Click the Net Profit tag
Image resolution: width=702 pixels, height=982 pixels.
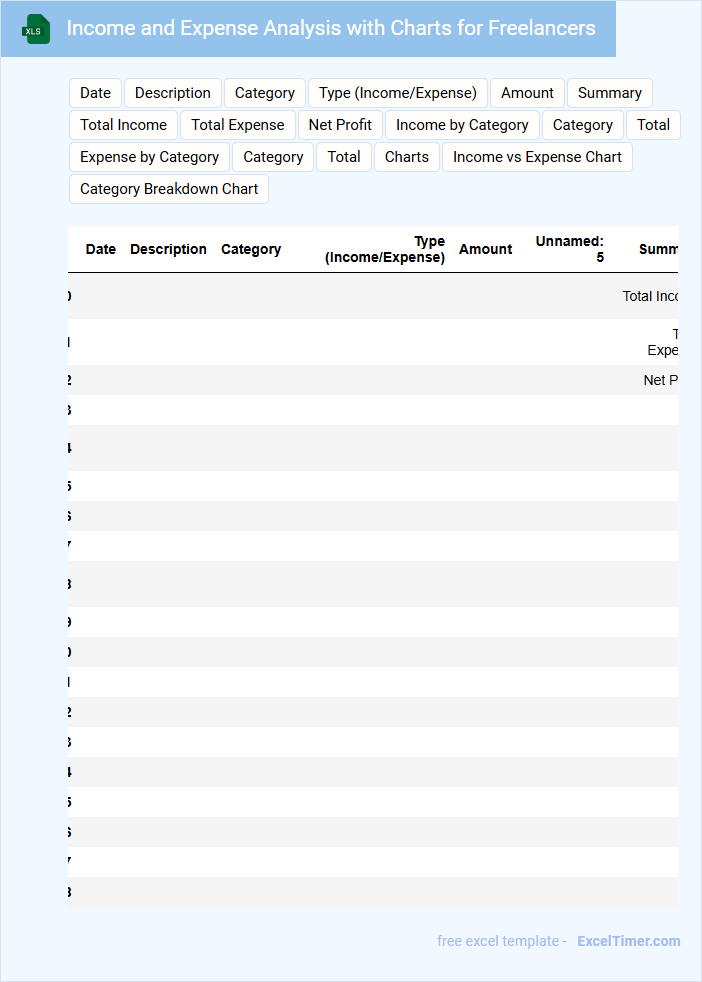point(340,125)
